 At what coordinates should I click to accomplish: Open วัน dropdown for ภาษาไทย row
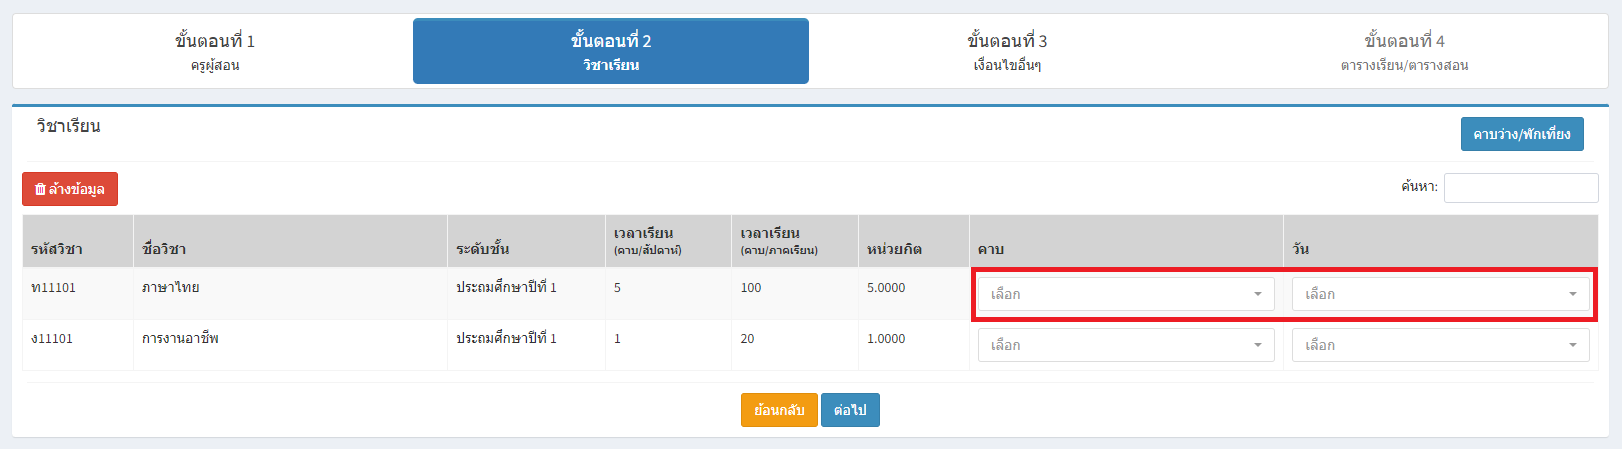click(x=1440, y=294)
